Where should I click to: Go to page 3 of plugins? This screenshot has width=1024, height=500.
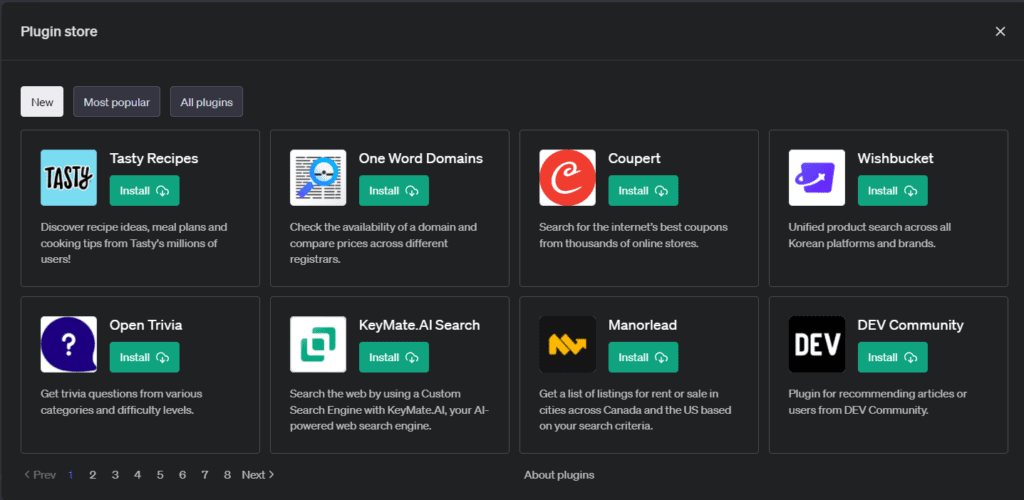tap(115, 475)
